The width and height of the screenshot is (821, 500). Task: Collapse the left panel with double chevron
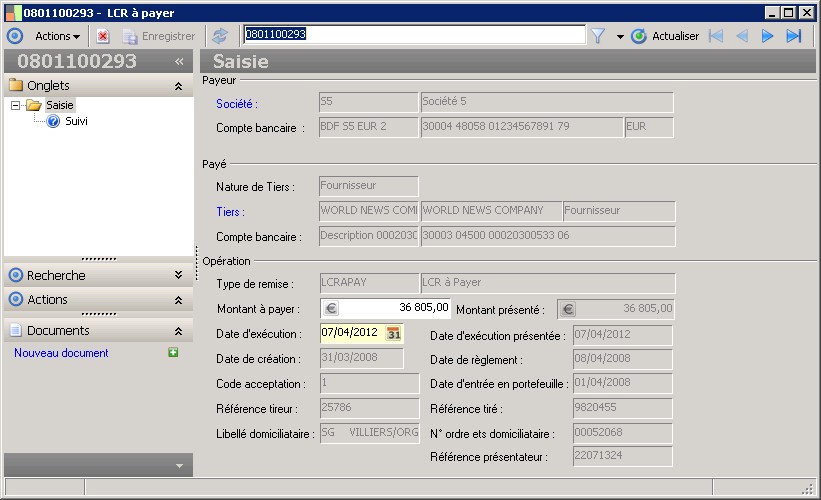[x=179, y=61]
